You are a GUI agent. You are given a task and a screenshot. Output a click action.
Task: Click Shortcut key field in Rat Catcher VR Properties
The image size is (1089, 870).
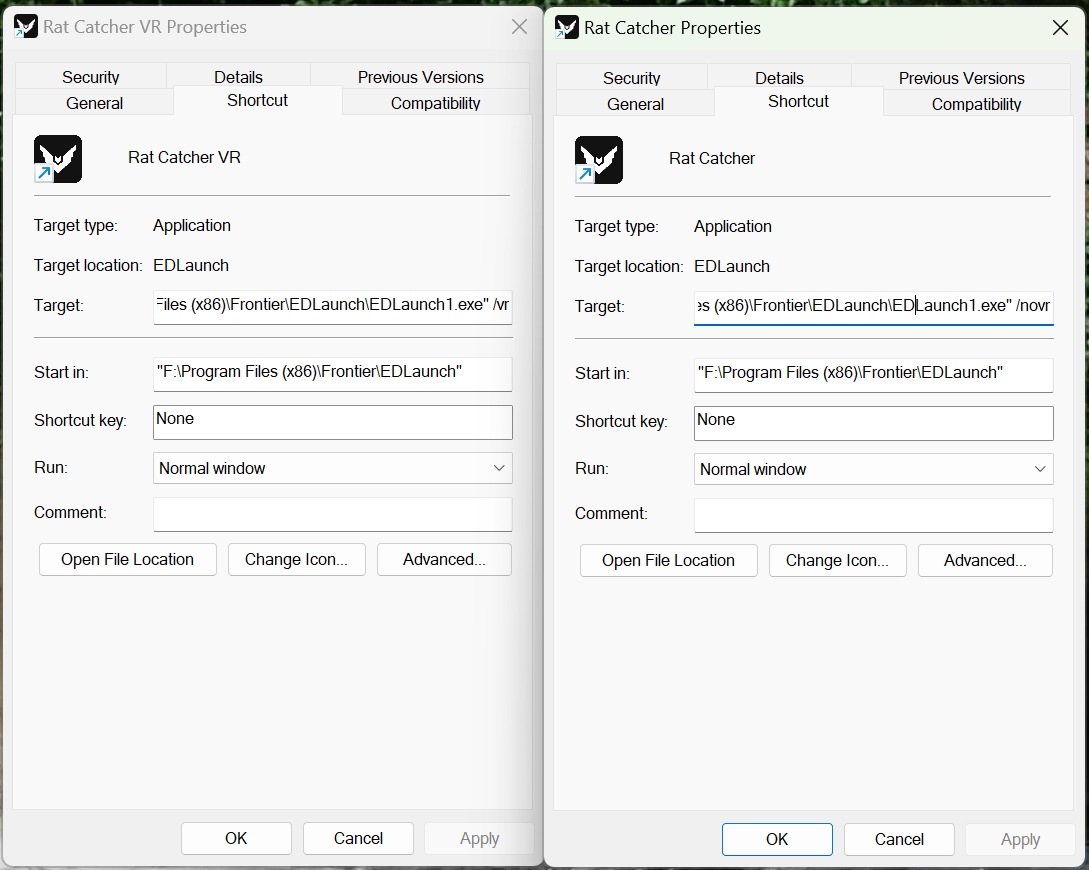[333, 422]
